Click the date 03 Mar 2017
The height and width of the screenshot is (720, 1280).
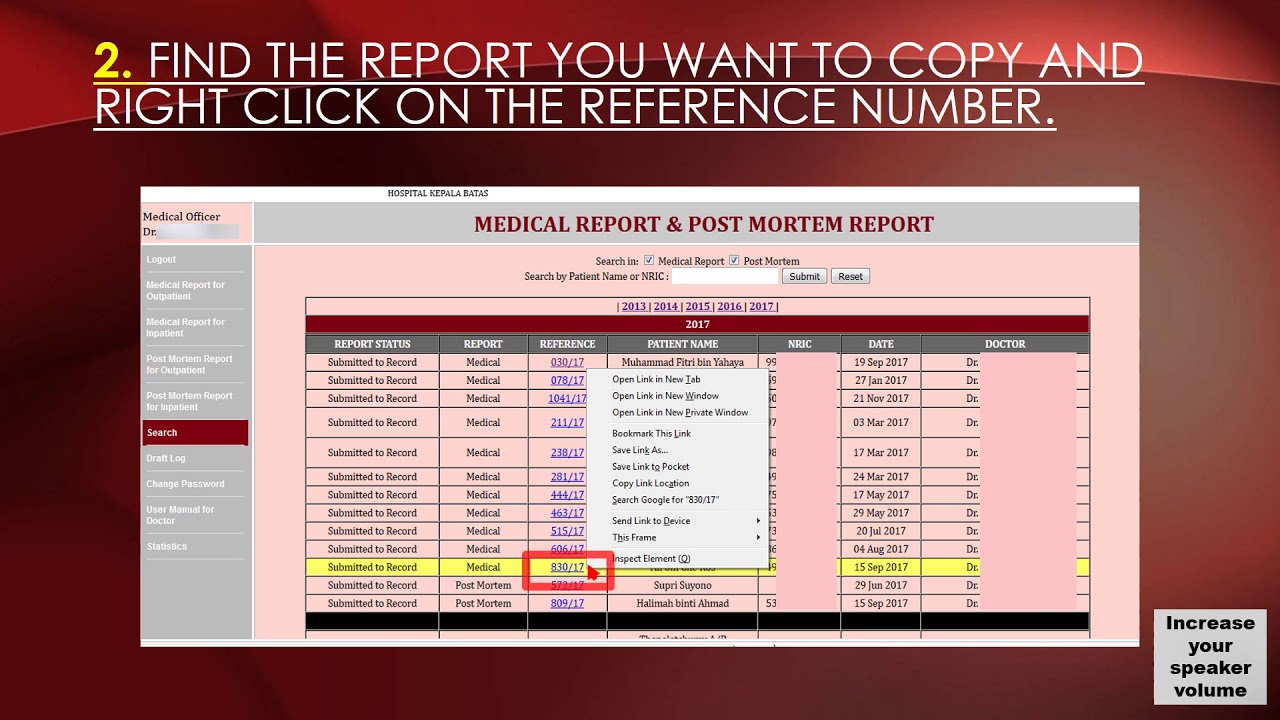(881, 423)
